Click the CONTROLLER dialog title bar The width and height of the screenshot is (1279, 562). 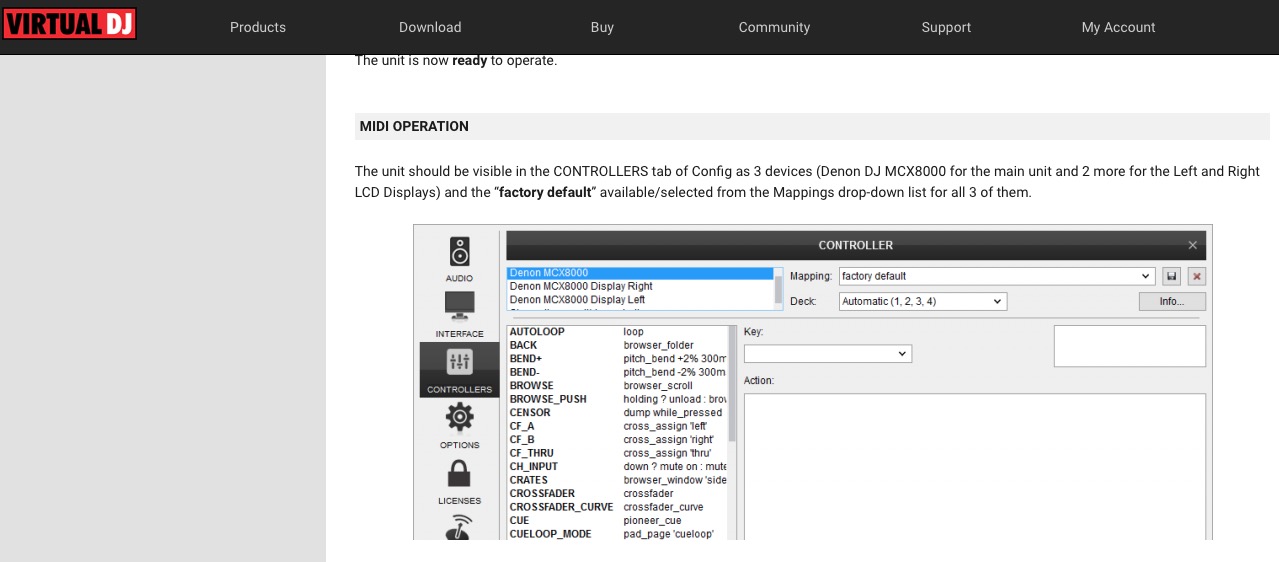pos(855,245)
